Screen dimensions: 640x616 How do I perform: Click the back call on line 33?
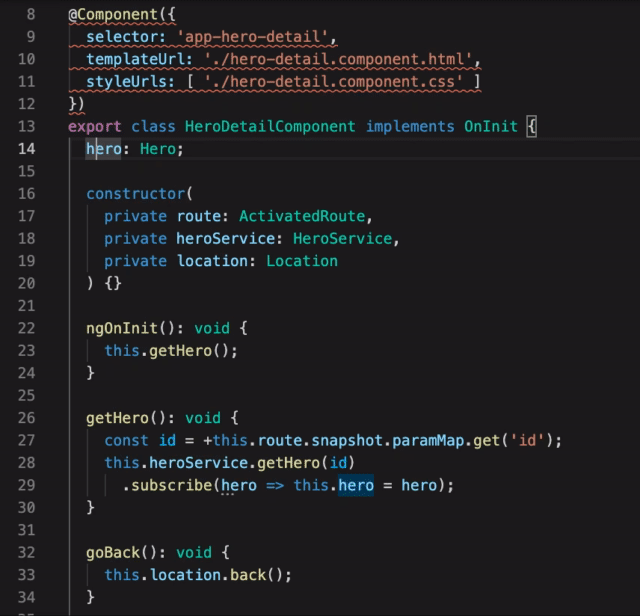tap(248, 576)
